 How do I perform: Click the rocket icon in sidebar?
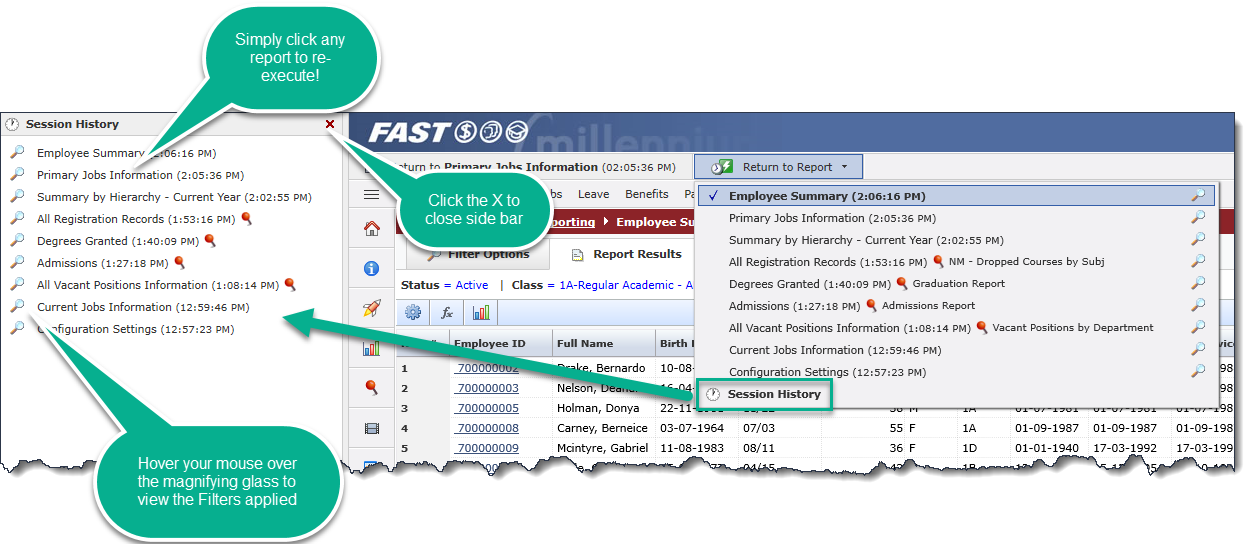(372, 308)
